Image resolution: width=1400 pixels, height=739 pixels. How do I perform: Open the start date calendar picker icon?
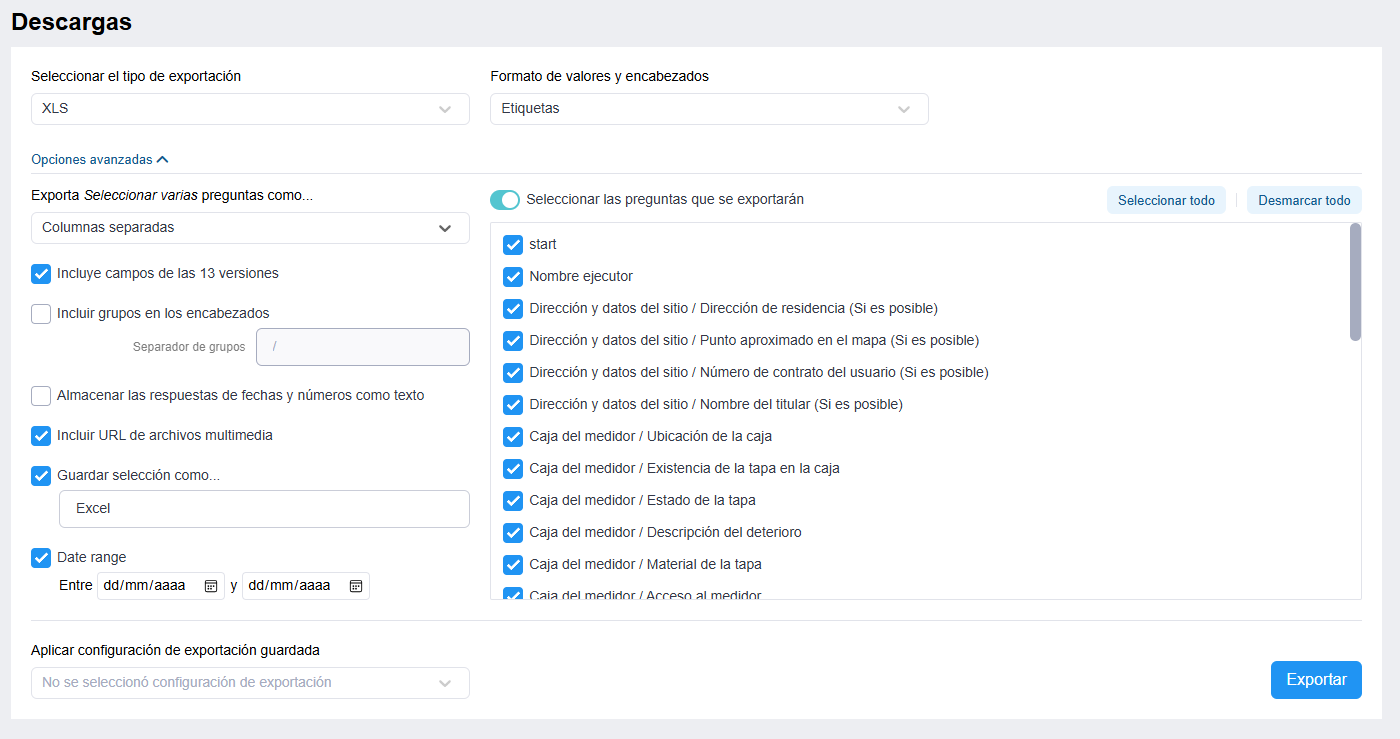coord(211,586)
